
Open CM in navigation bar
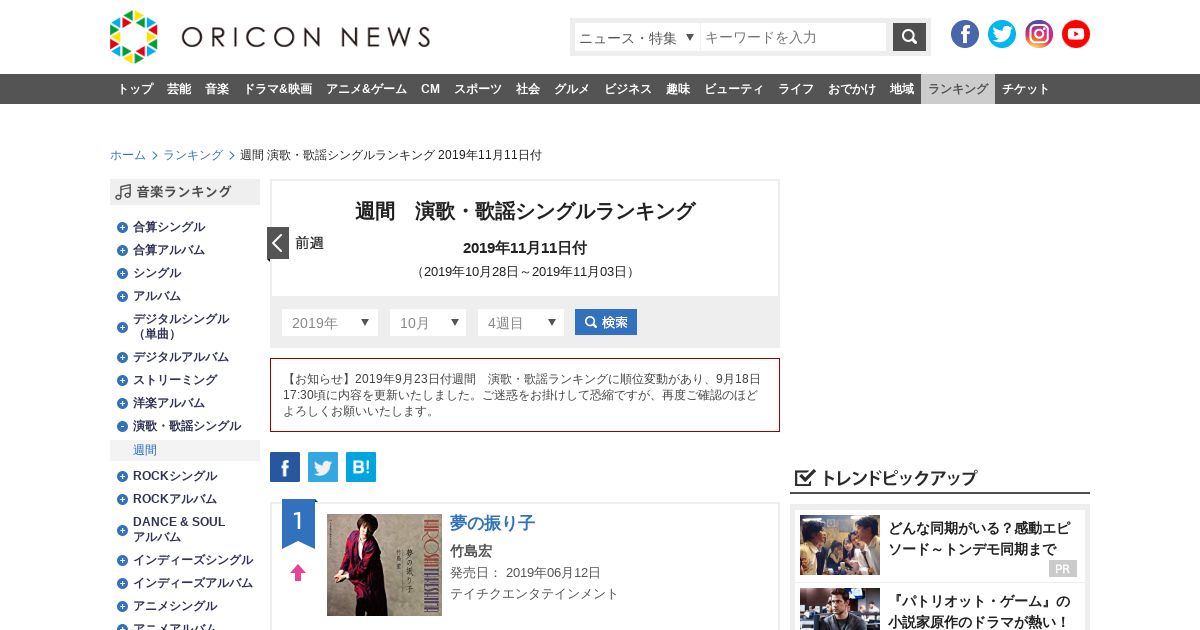tap(430, 89)
